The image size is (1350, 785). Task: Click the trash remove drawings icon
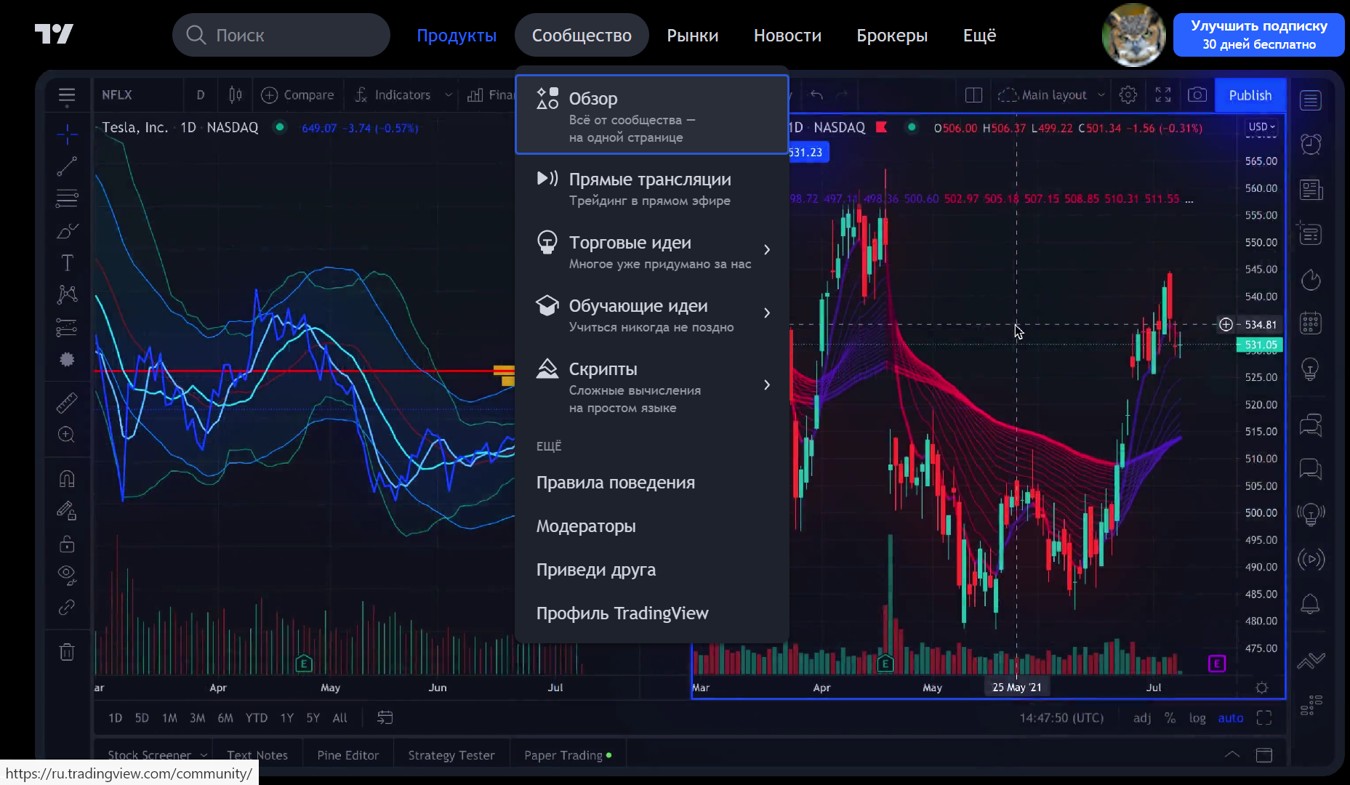[x=67, y=652]
